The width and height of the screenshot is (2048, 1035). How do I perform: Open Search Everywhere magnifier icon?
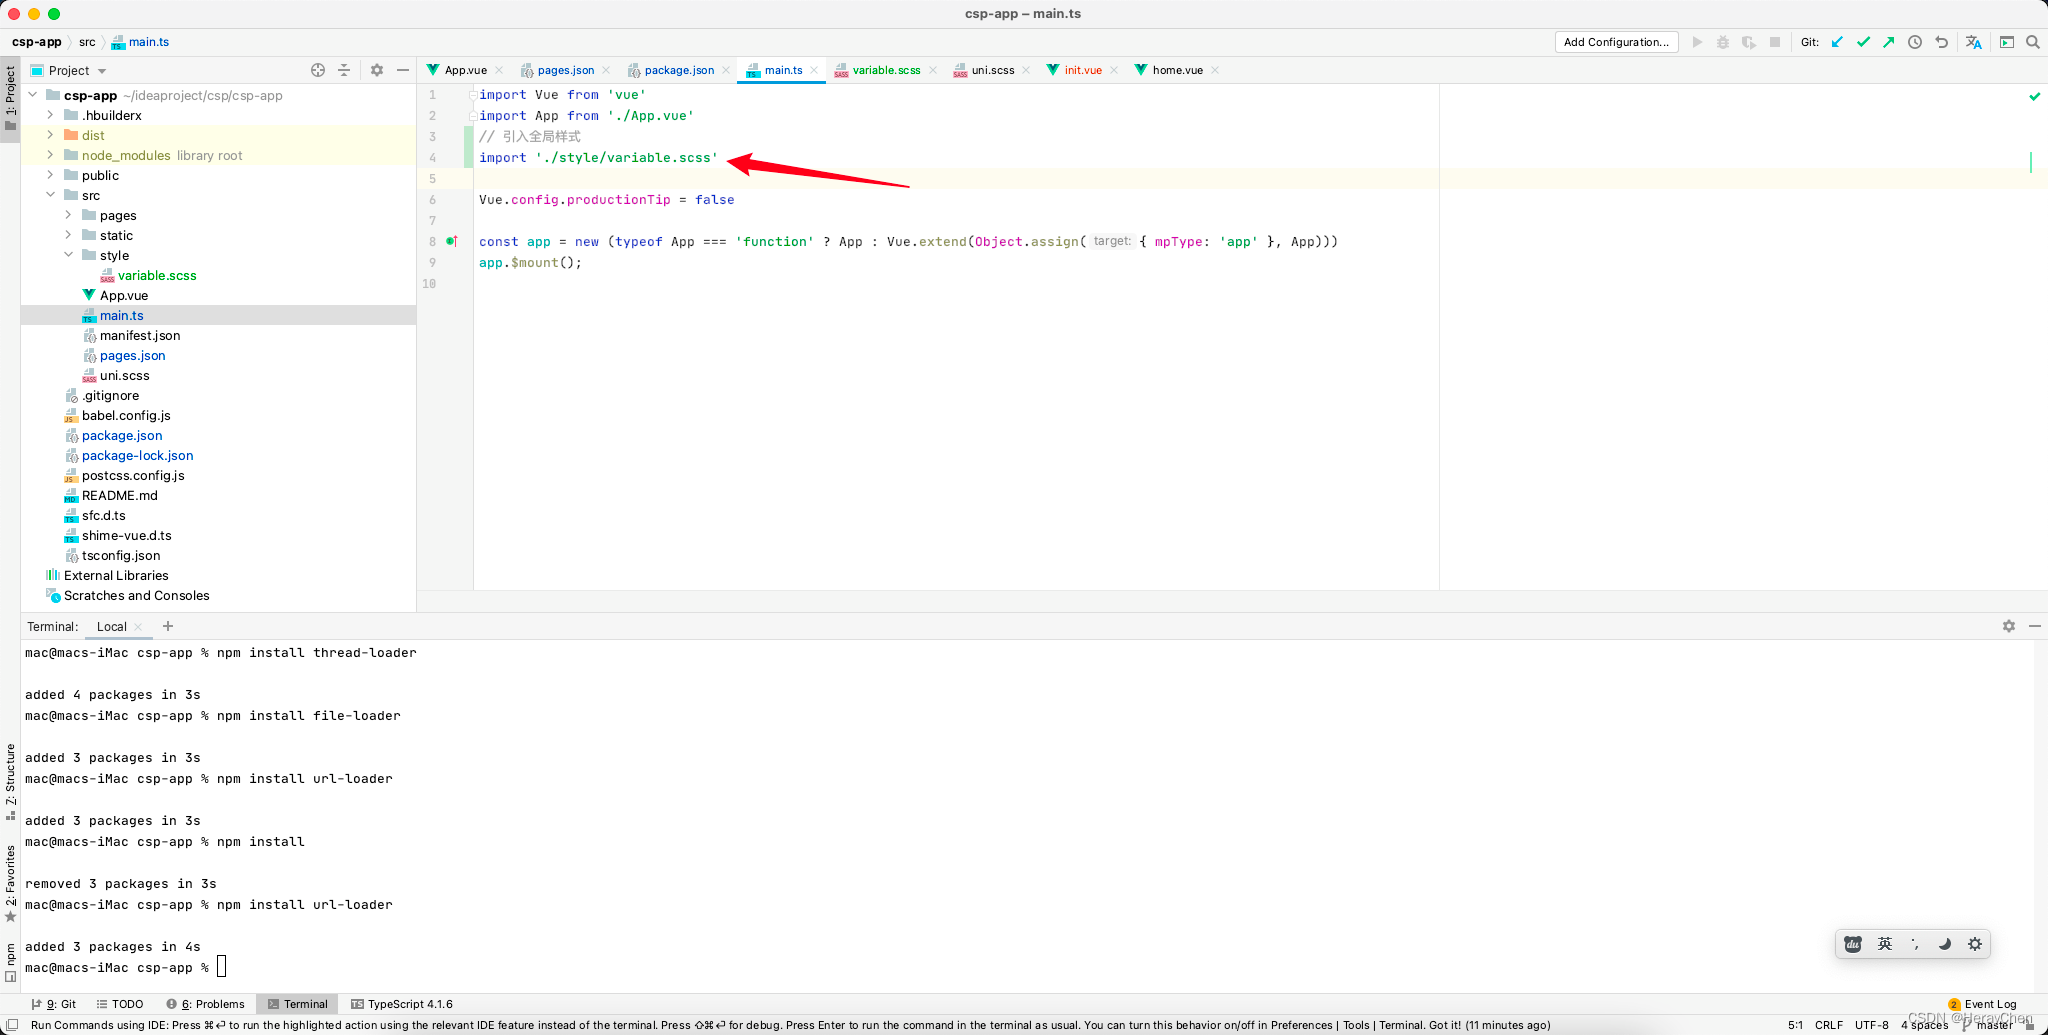[2033, 42]
